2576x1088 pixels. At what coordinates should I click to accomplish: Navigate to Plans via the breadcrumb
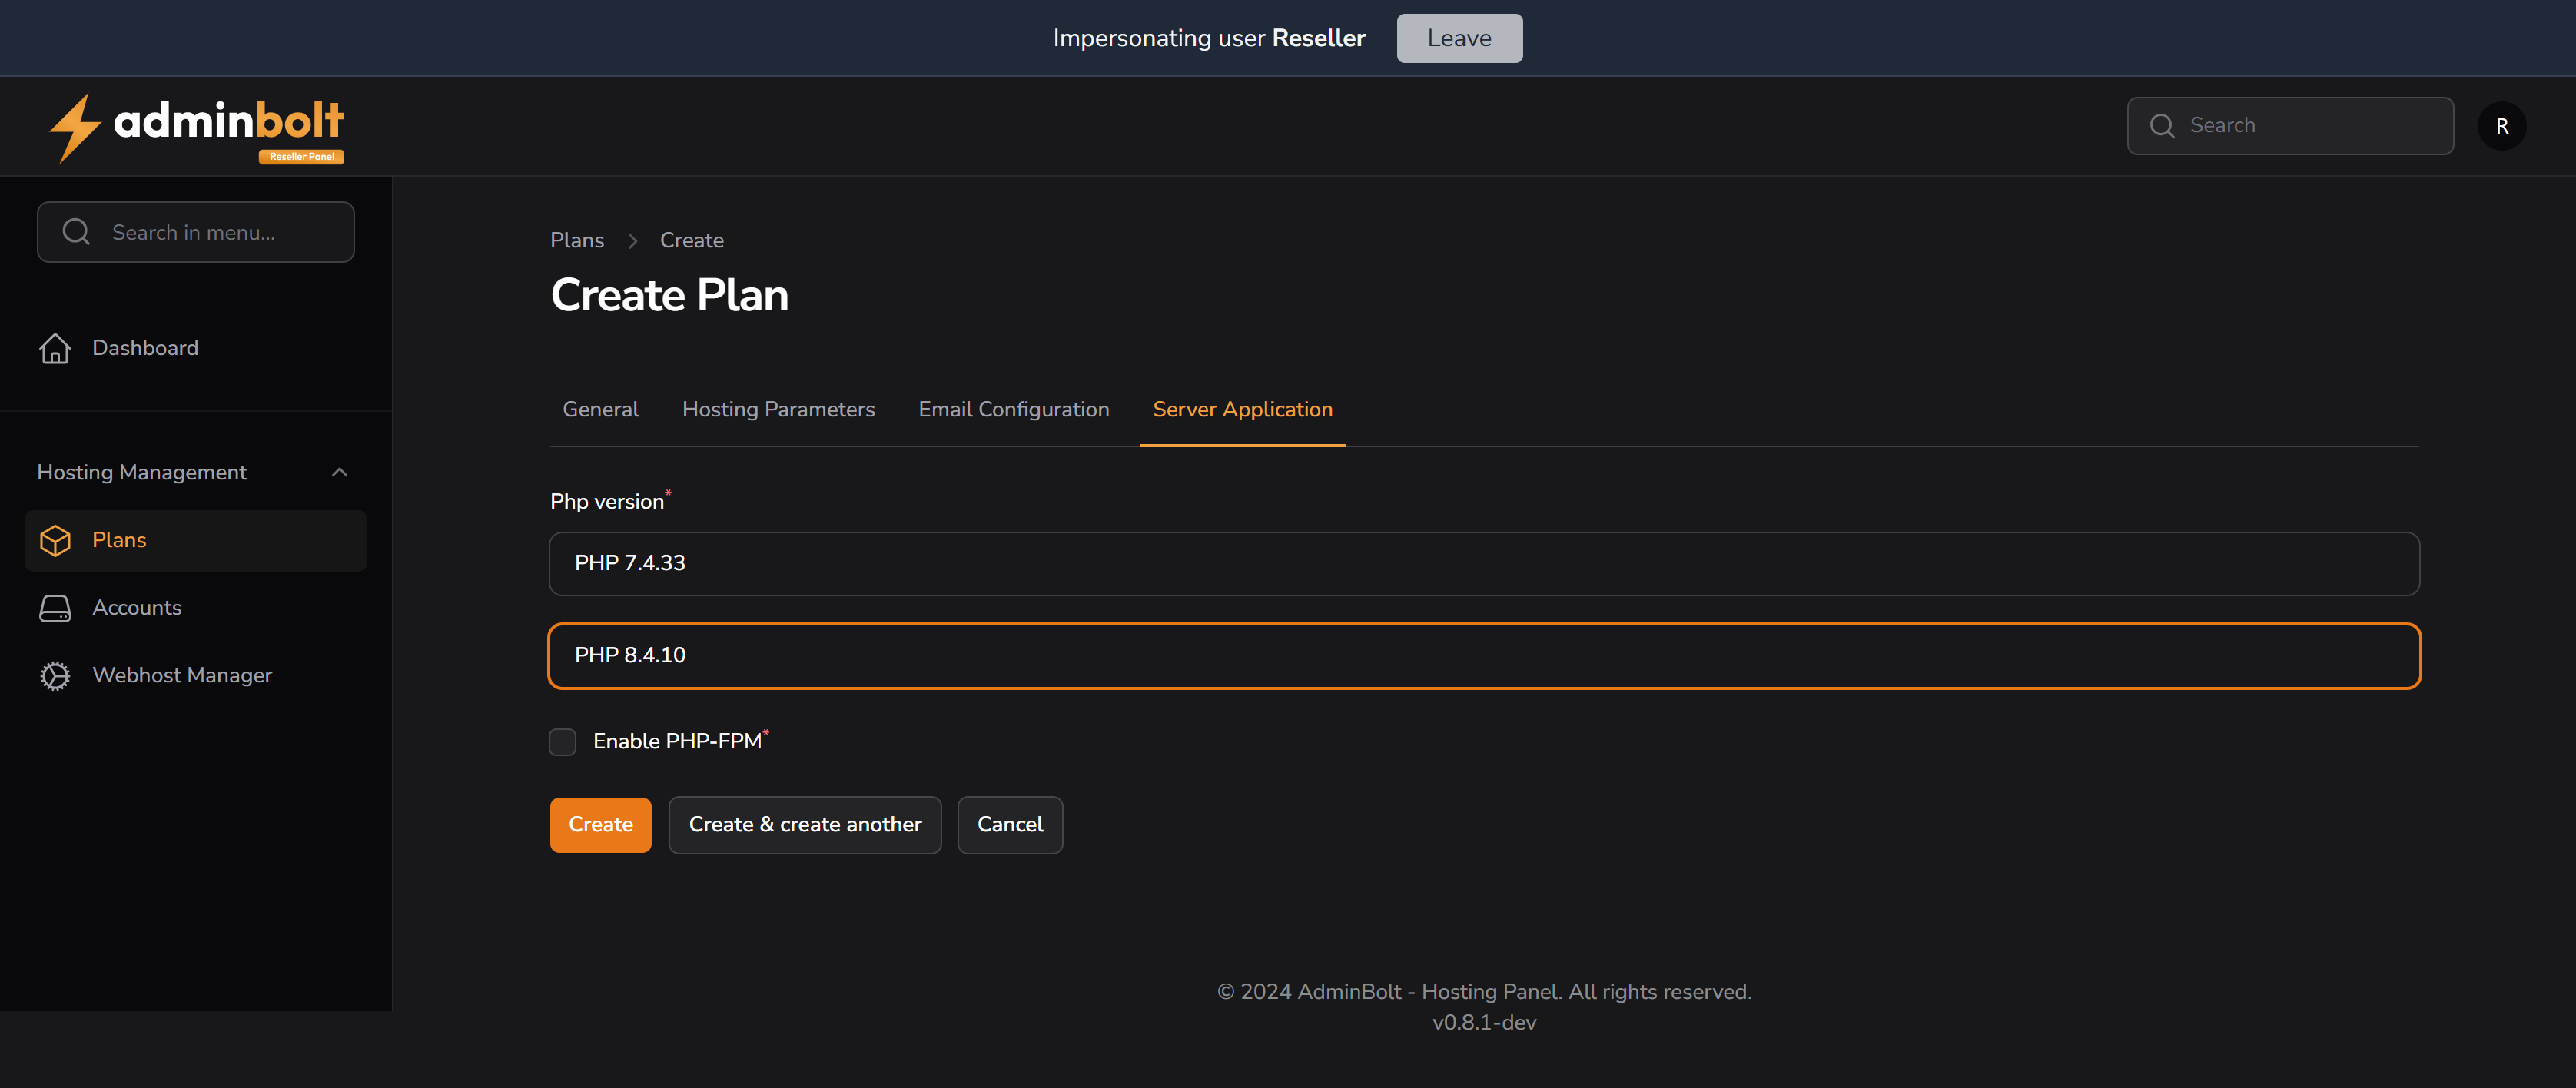[577, 240]
